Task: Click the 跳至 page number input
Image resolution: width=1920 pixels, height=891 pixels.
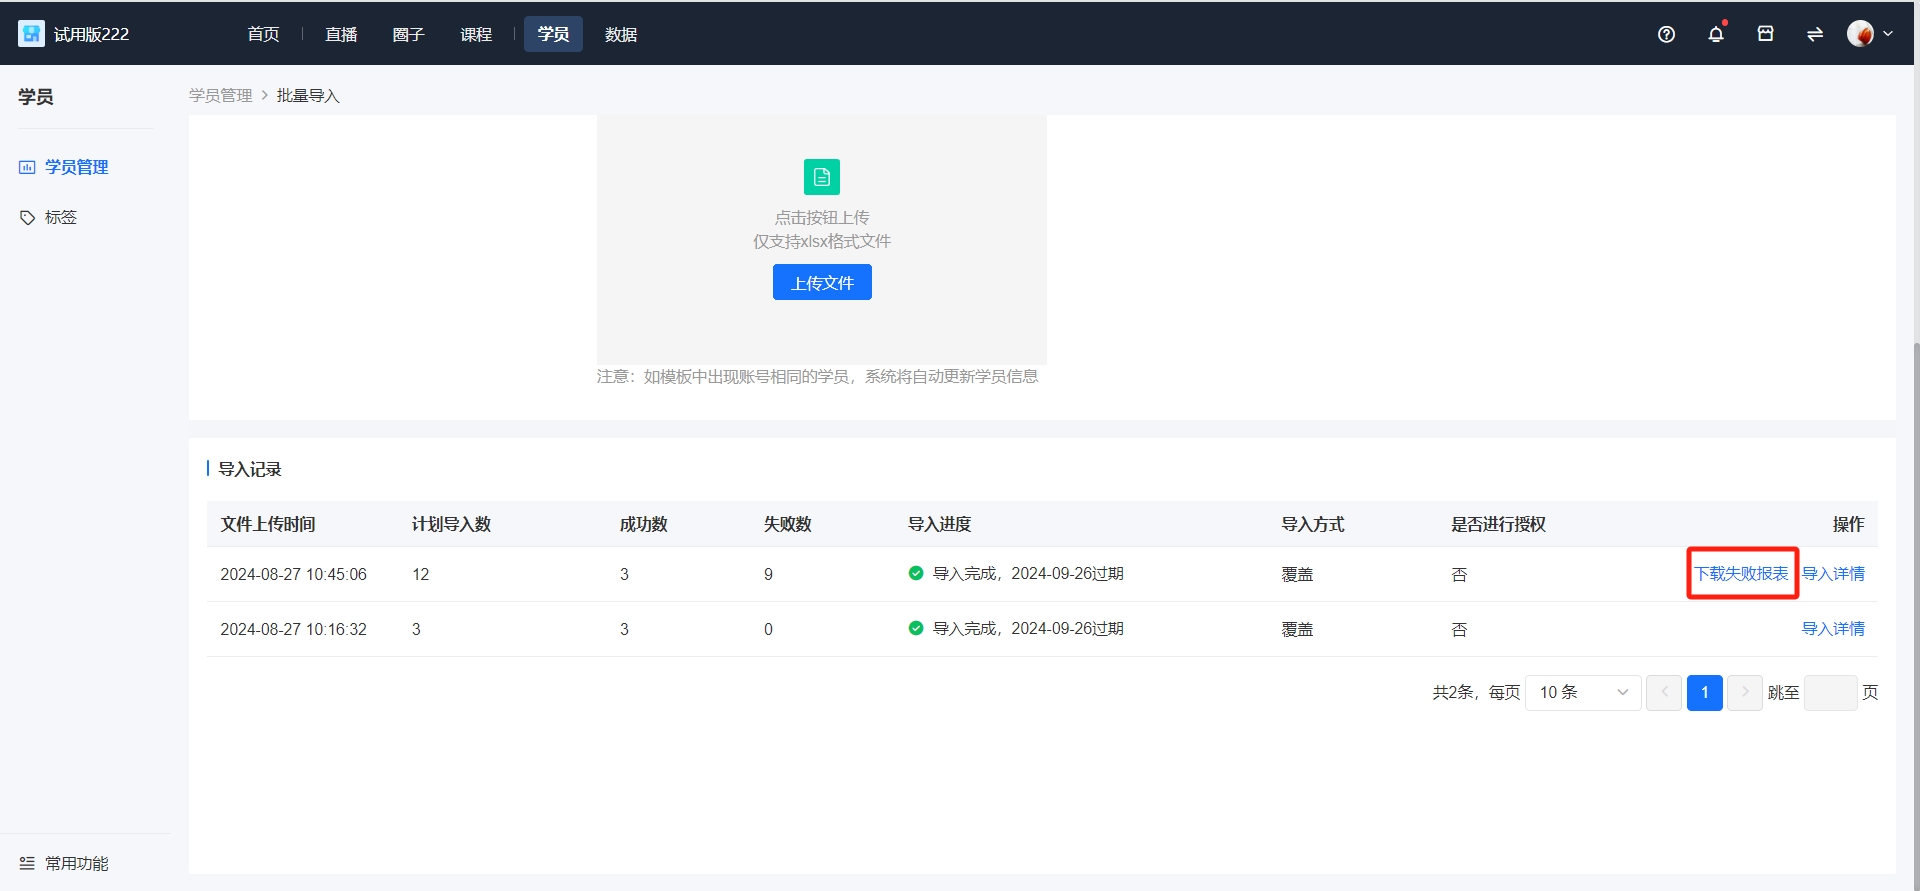Action: (x=1831, y=692)
